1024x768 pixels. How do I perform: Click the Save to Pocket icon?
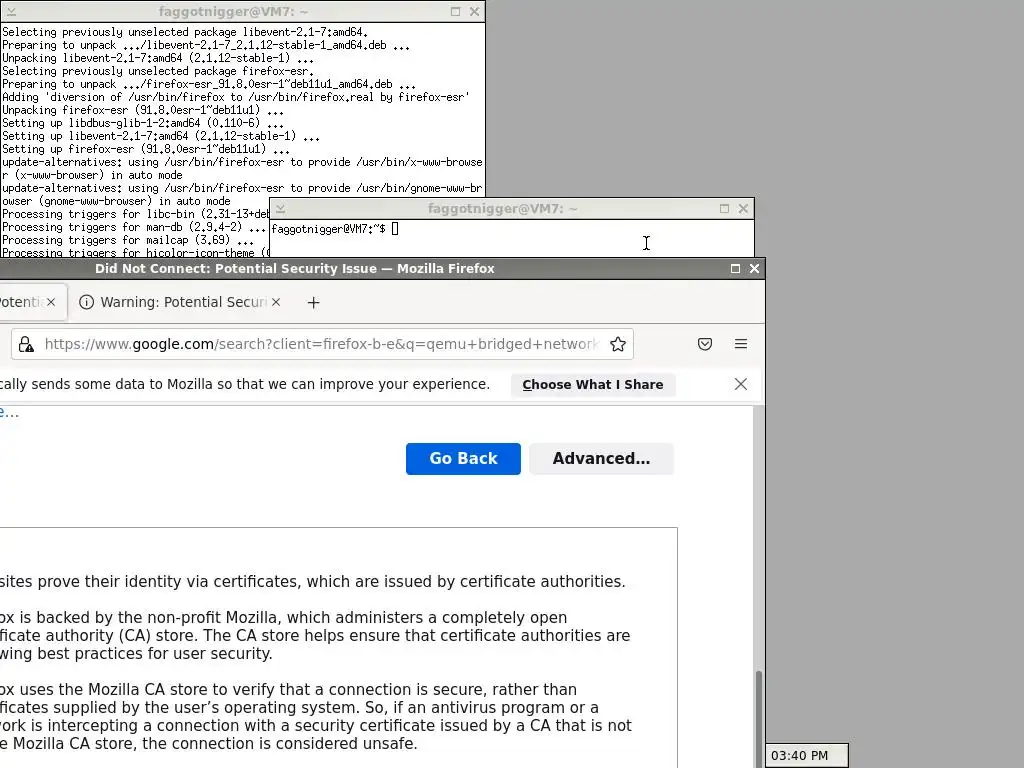(705, 344)
